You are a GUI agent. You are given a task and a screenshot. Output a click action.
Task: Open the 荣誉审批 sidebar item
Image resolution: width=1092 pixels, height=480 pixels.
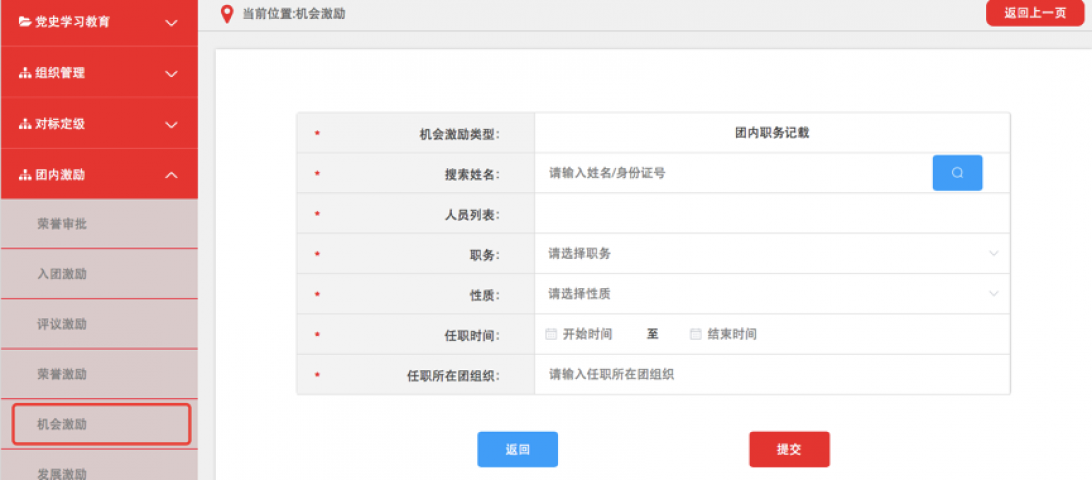pyautogui.click(x=62, y=224)
